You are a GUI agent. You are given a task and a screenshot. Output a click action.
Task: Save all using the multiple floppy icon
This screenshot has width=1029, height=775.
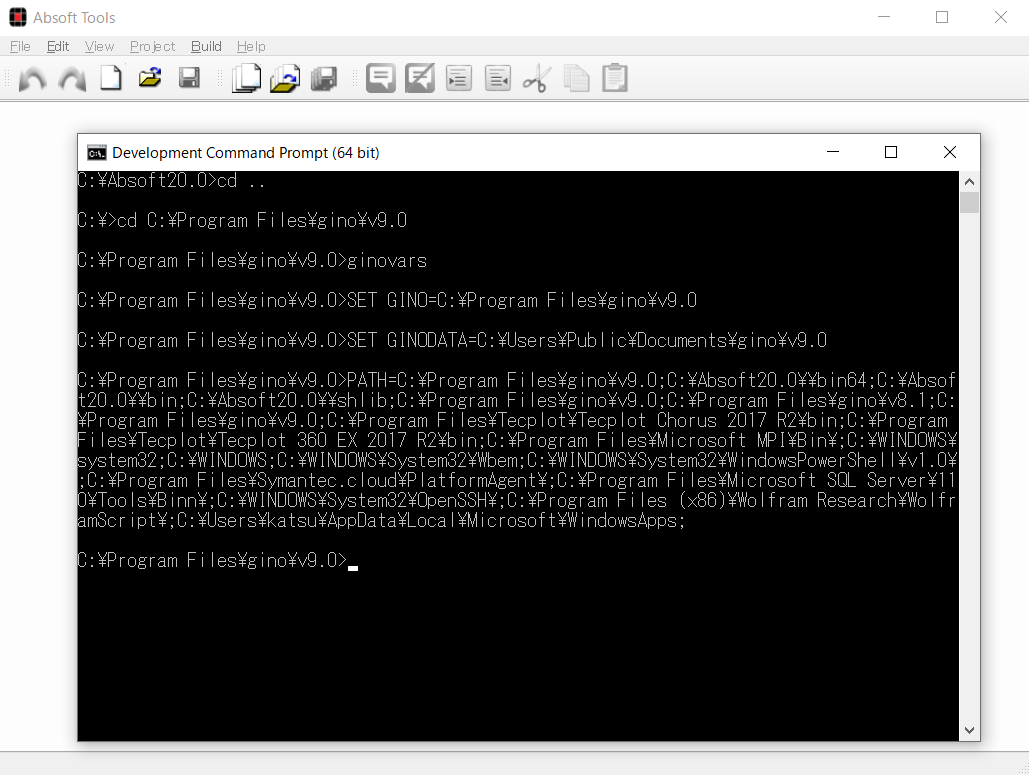[x=324, y=79]
